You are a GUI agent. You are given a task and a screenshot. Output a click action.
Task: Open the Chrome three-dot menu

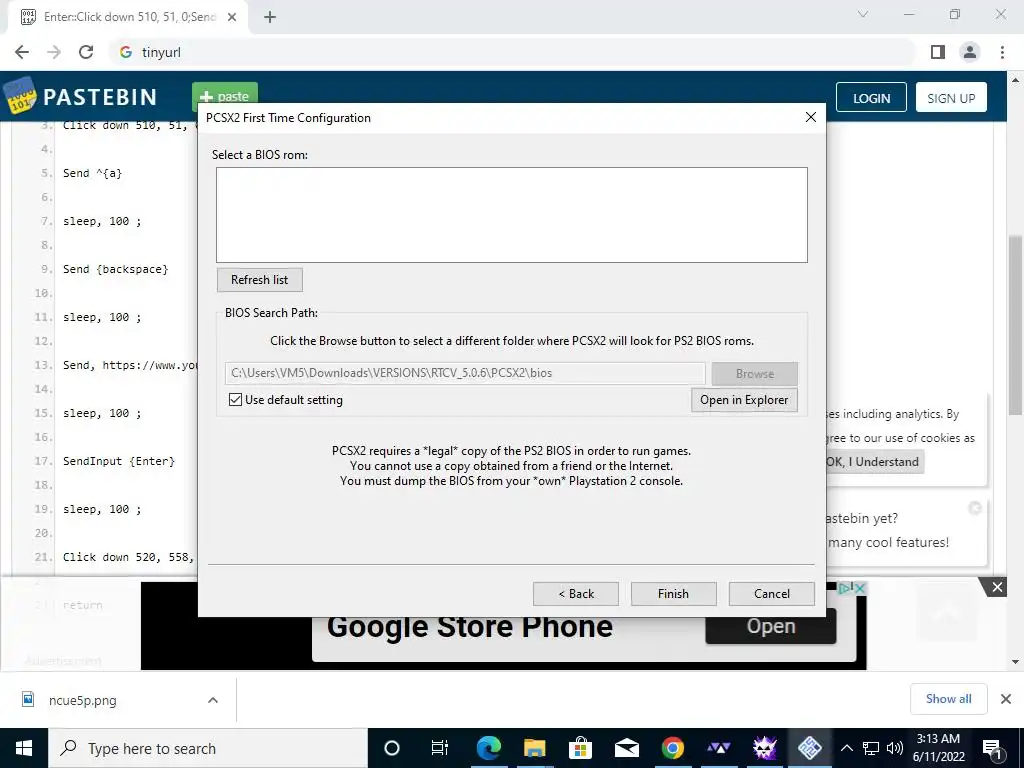[x=1002, y=52]
